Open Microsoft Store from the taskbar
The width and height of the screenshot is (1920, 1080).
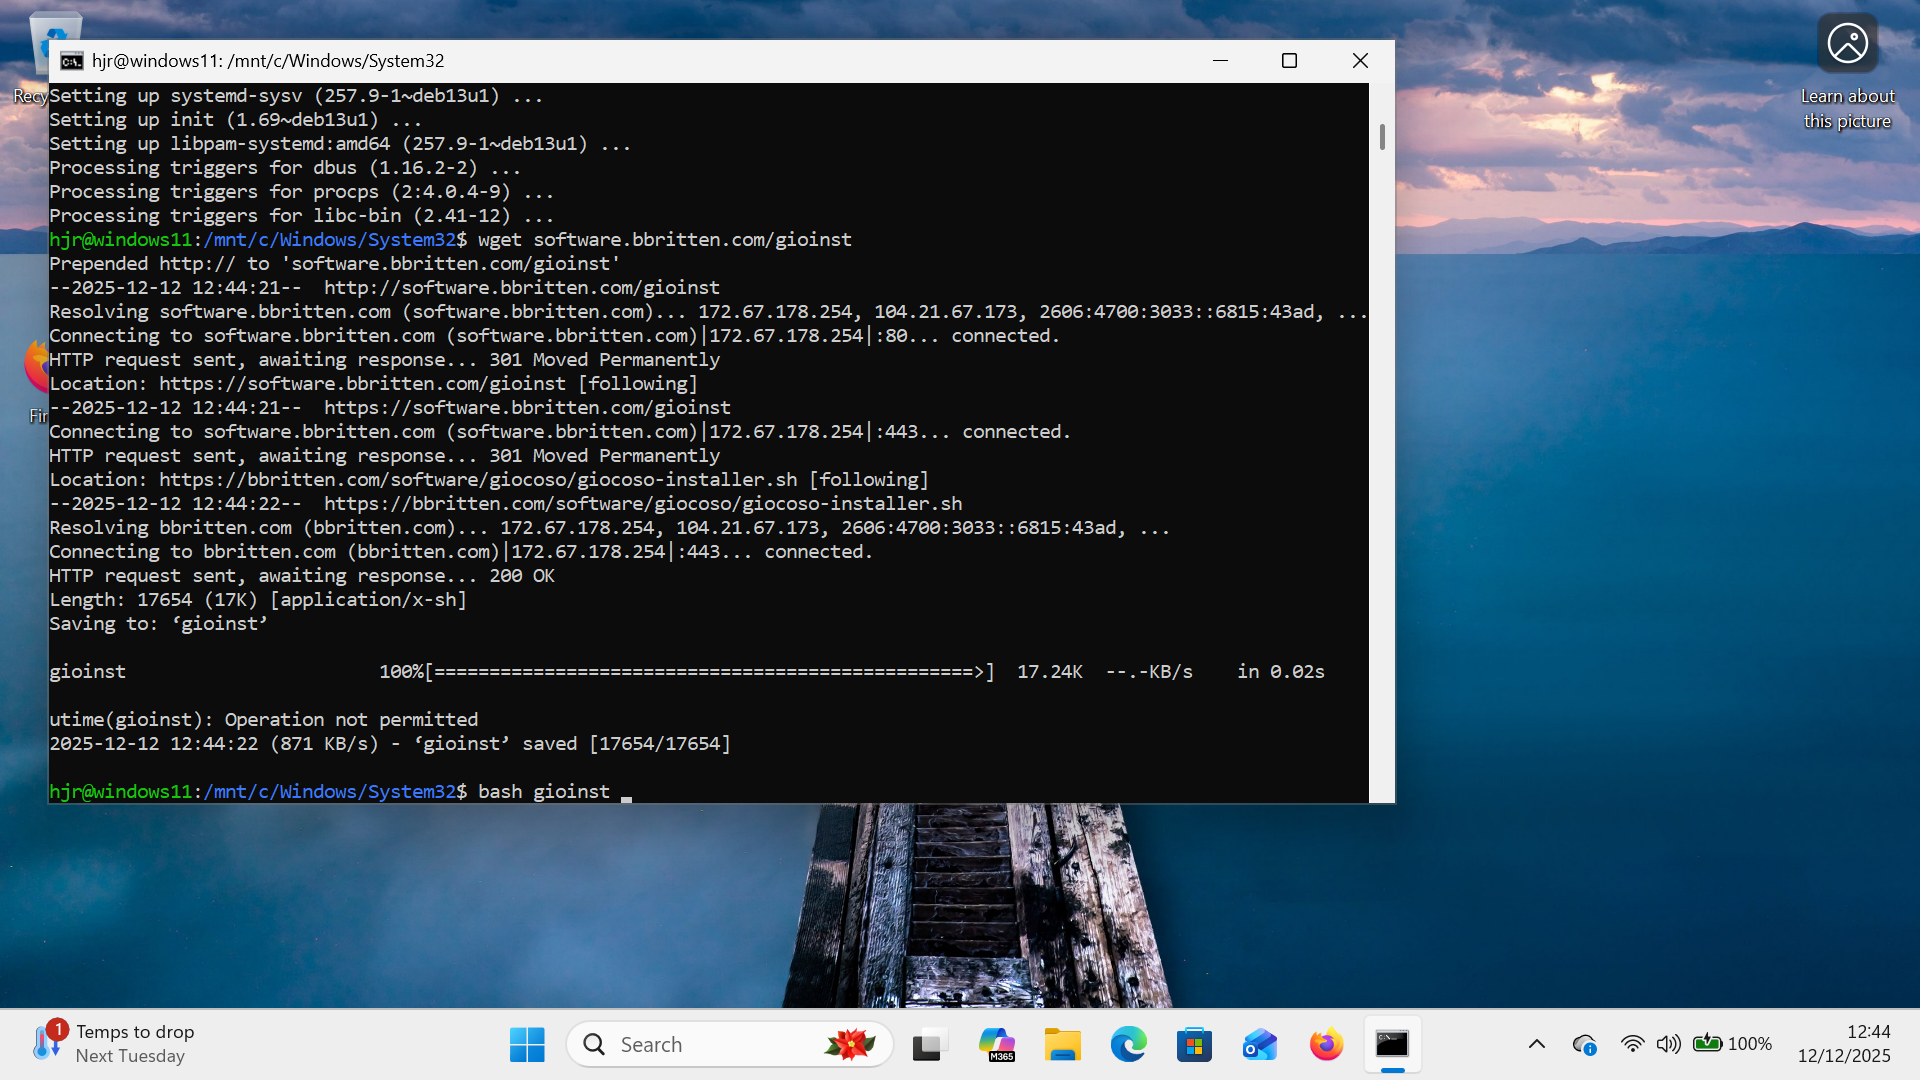tap(1194, 1044)
